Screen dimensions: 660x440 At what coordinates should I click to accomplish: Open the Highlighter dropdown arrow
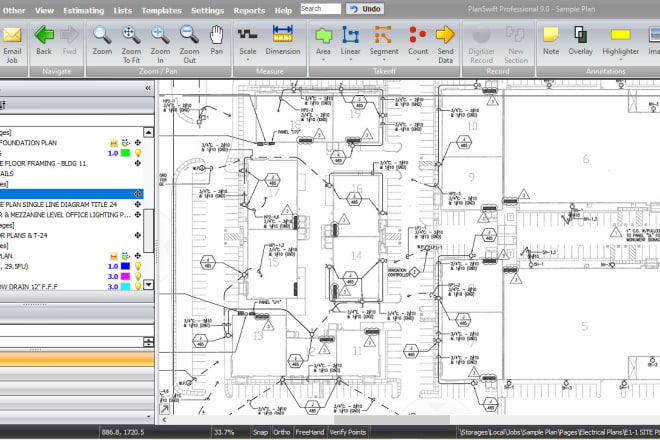click(620, 60)
